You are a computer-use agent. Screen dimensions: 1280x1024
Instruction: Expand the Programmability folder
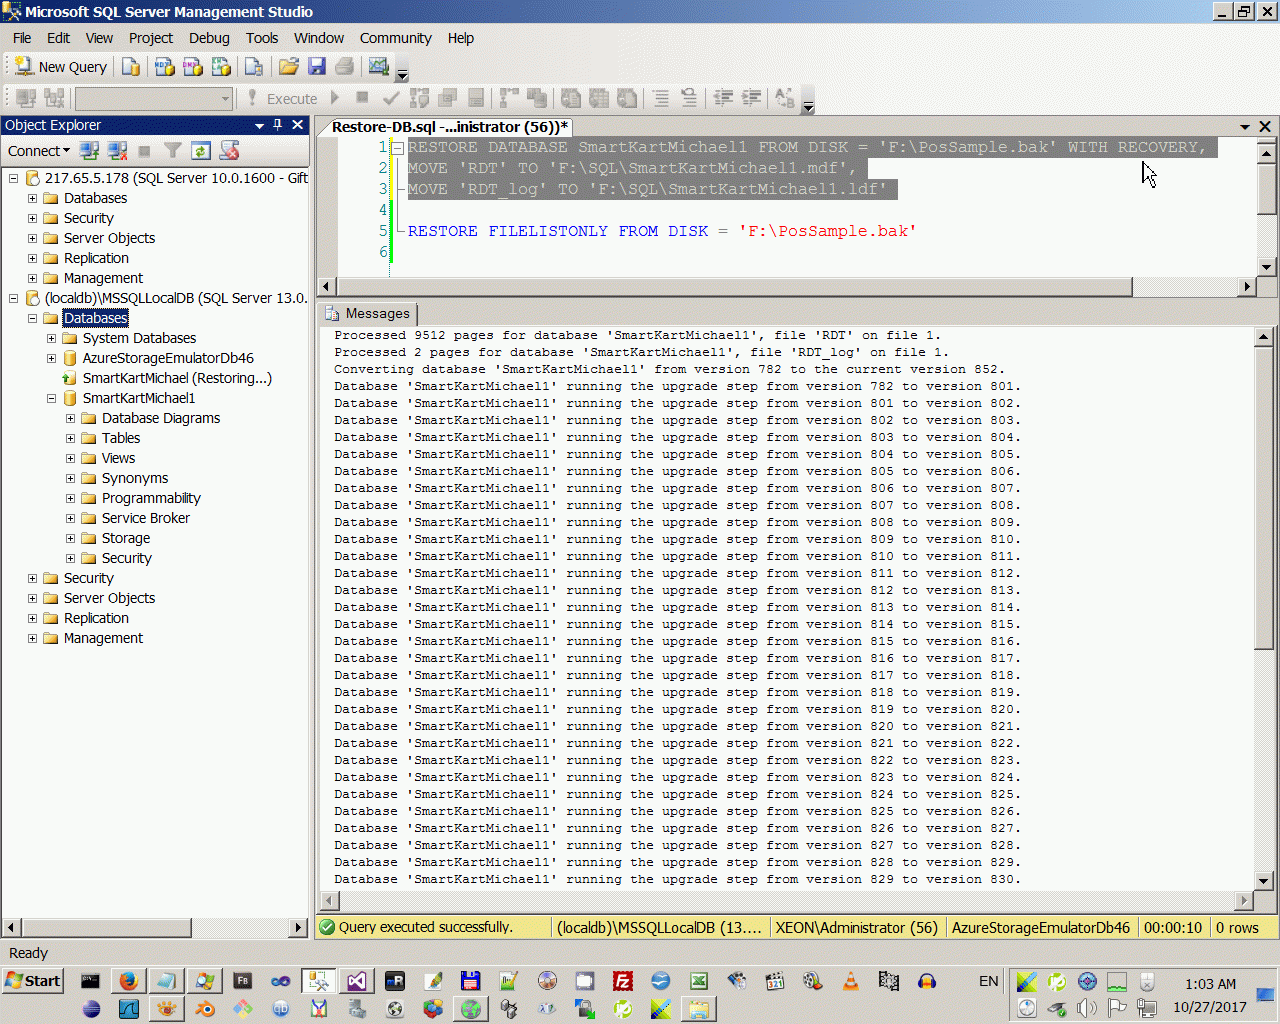pos(70,498)
